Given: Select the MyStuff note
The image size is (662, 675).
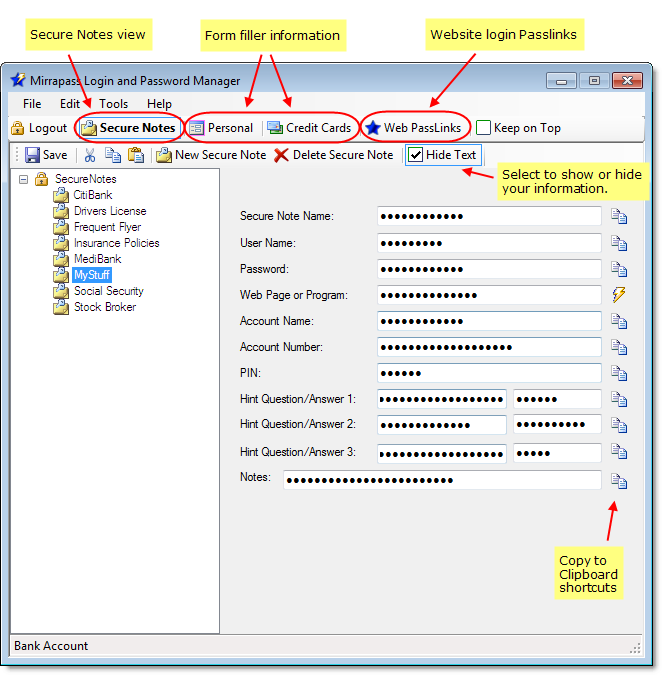Looking at the screenshot, I should (x=92, y=275).
